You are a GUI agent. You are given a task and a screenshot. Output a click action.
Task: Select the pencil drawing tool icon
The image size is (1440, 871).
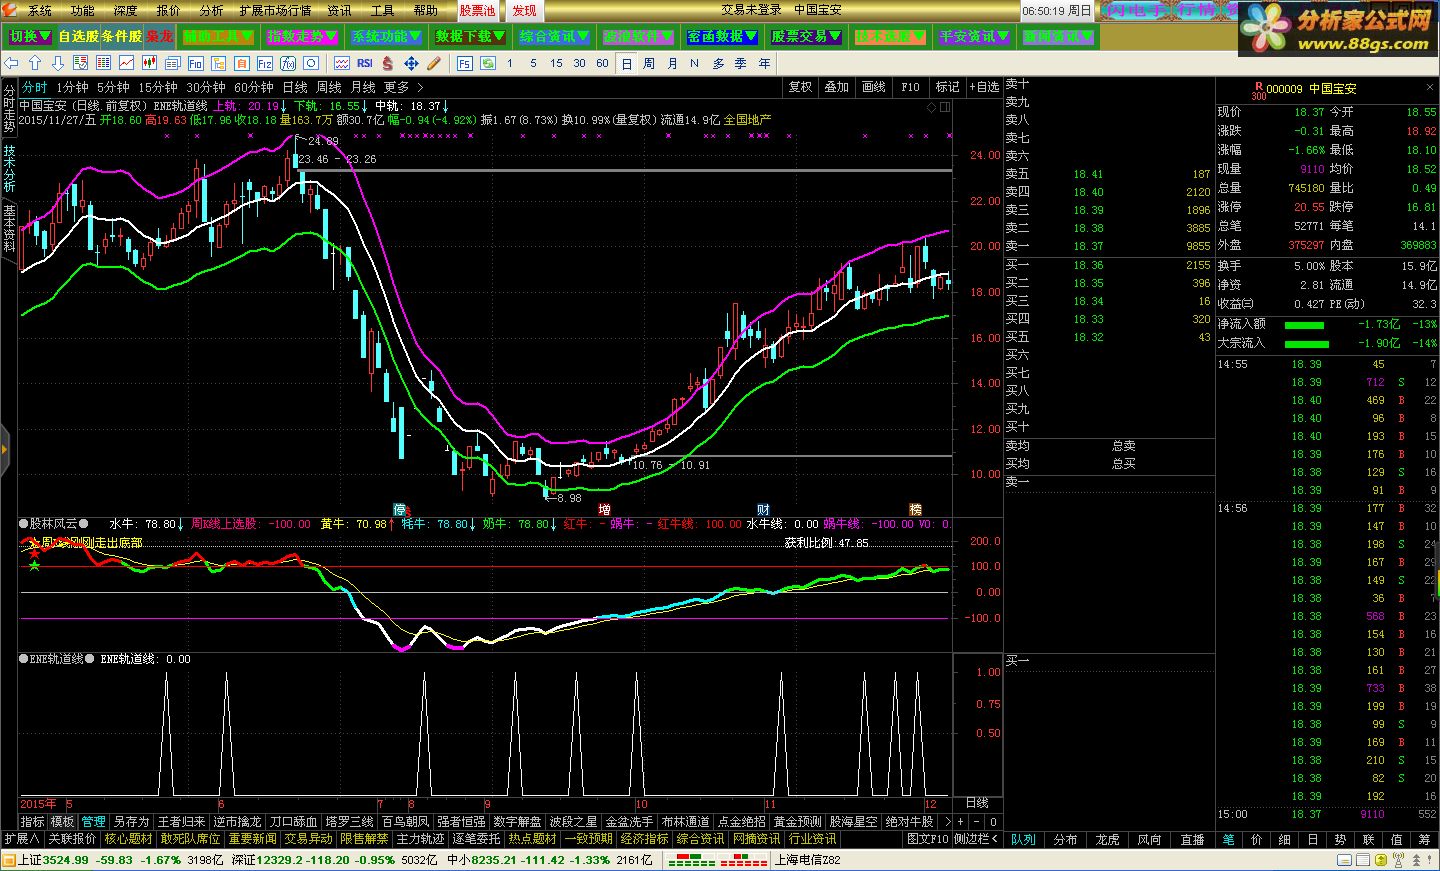point(433,63)
